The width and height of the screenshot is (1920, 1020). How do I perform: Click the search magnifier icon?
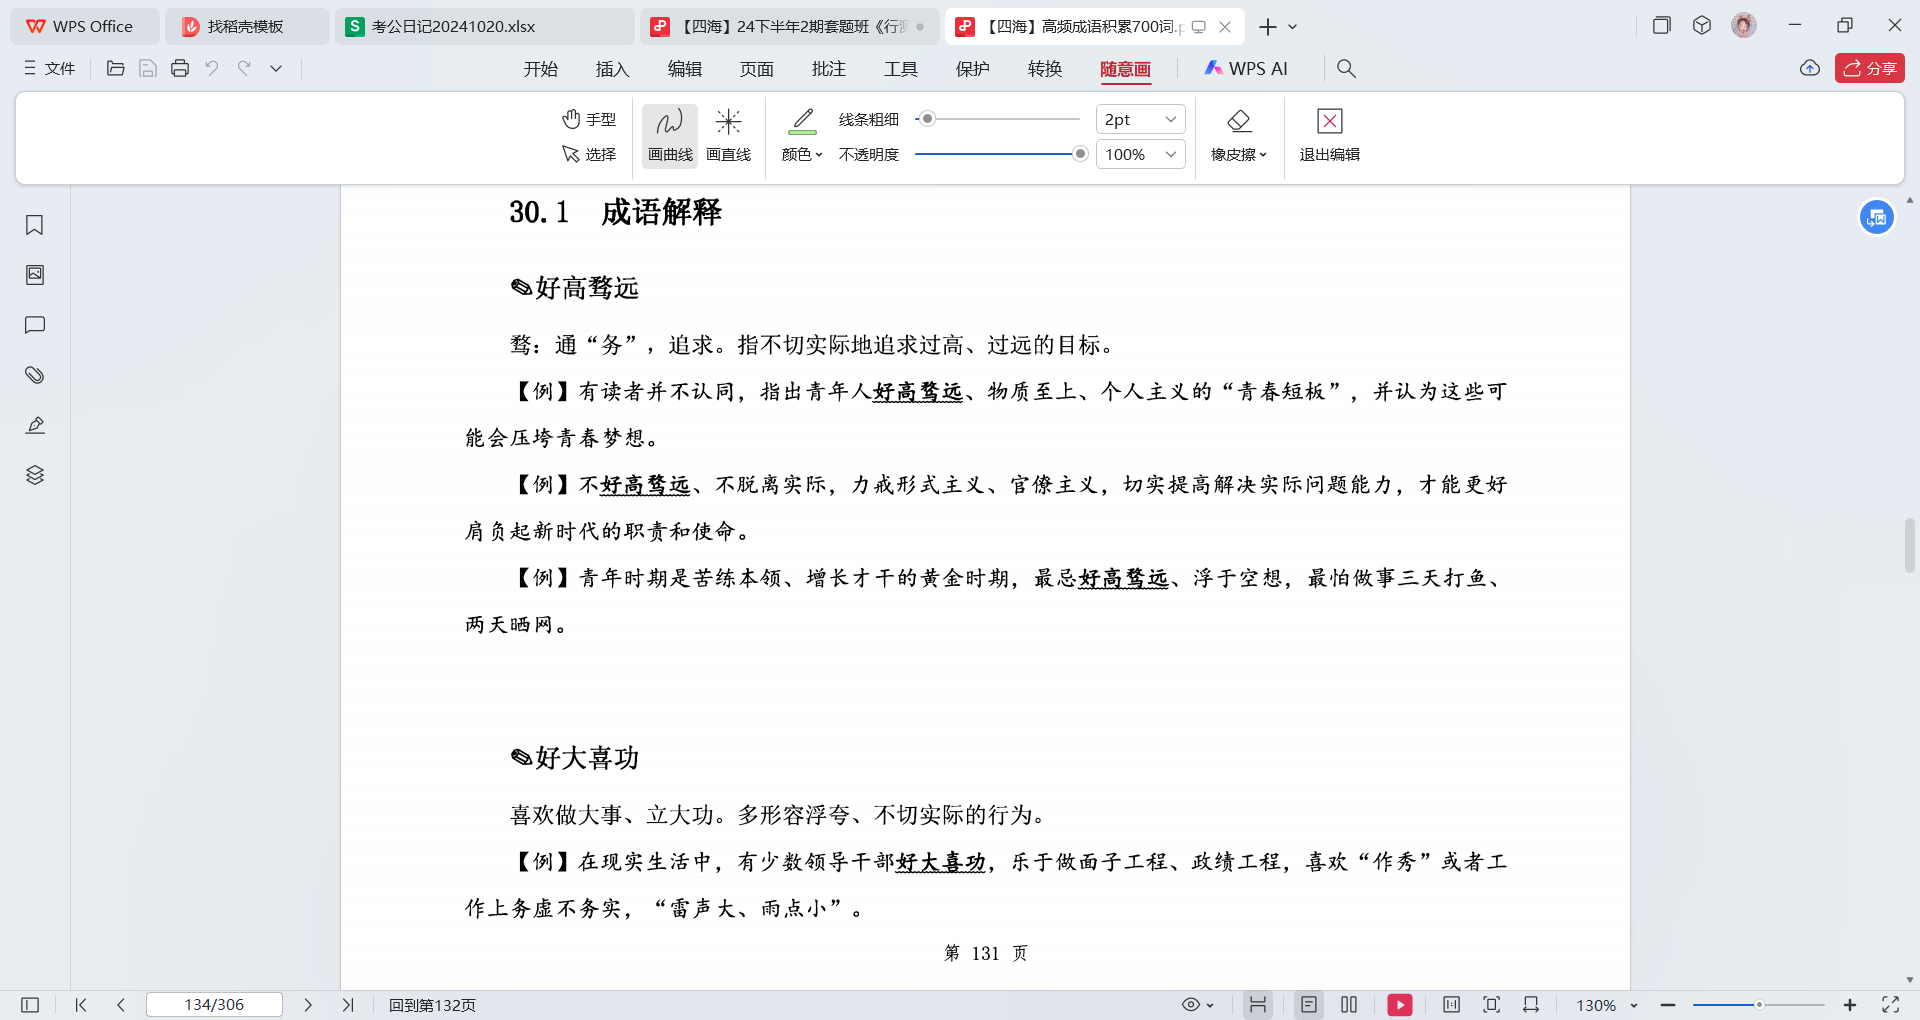point(1346,68)
